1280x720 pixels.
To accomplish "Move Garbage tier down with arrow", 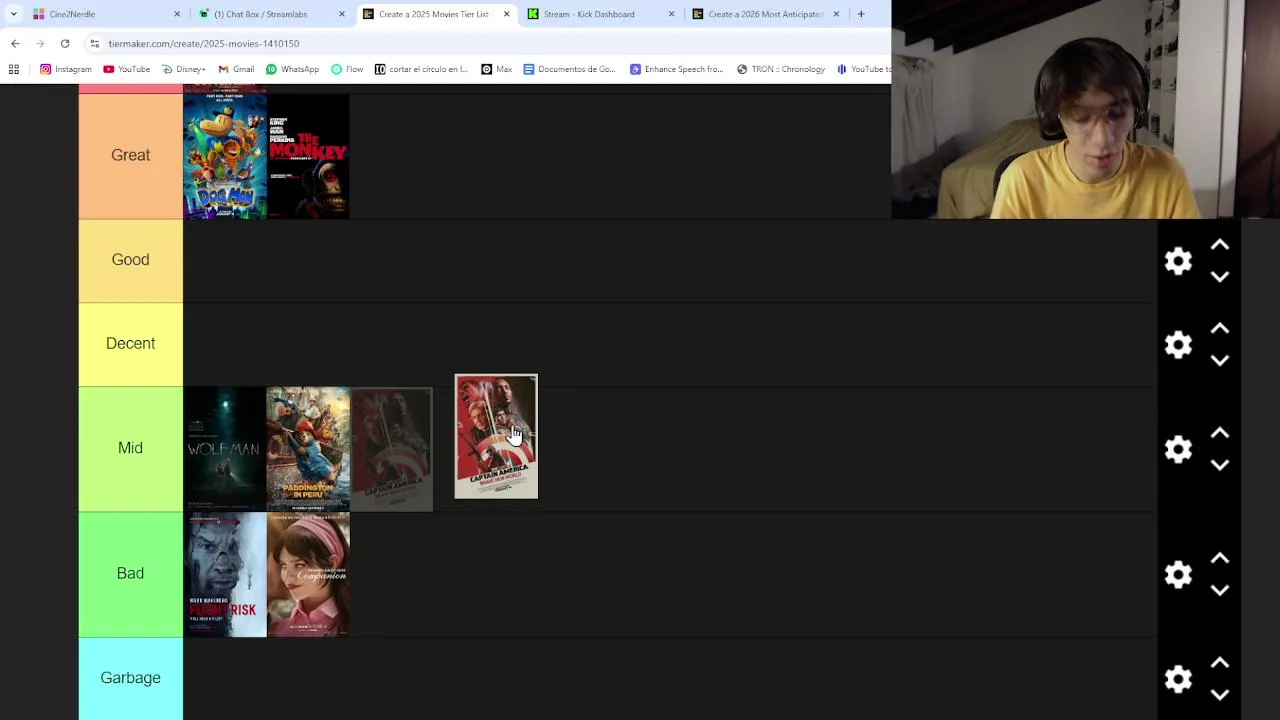I will click(1220, 695).
